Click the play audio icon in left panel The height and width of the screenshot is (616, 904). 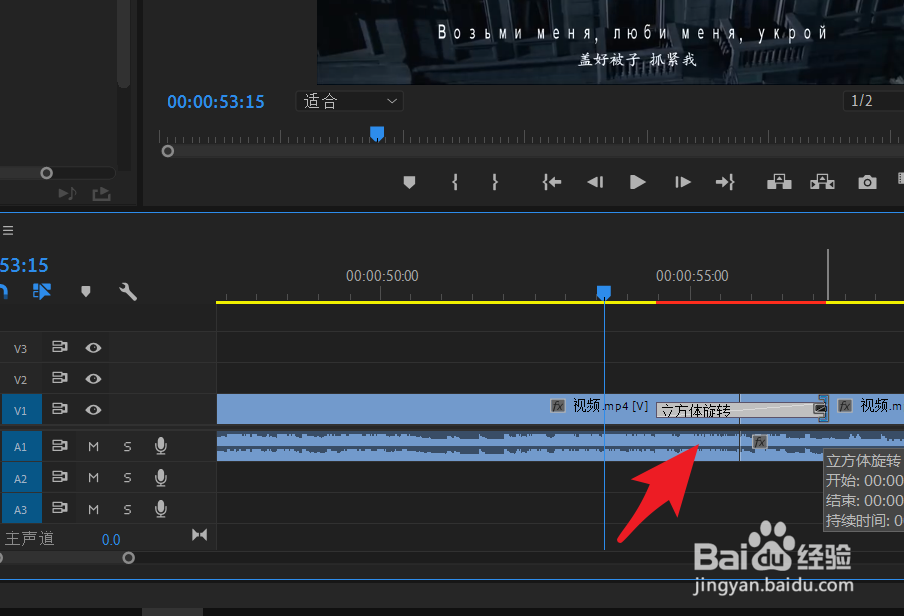67,194
